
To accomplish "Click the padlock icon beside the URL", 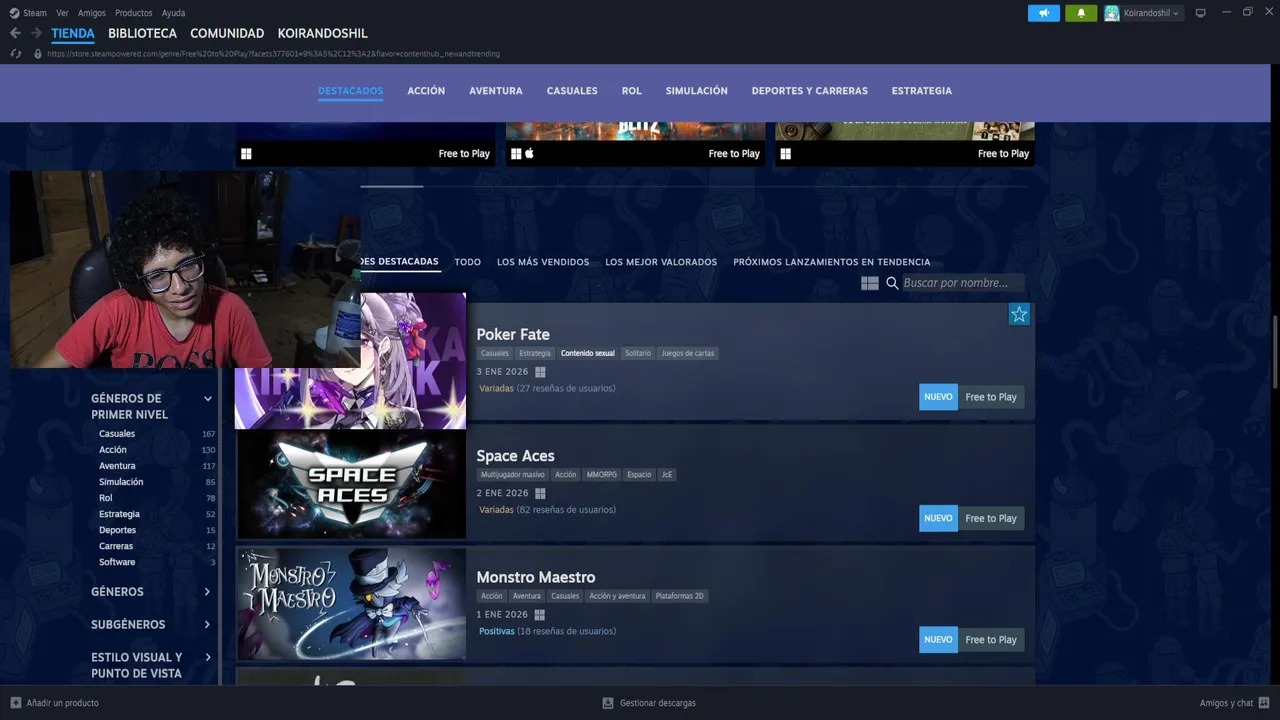I will 38,54.
